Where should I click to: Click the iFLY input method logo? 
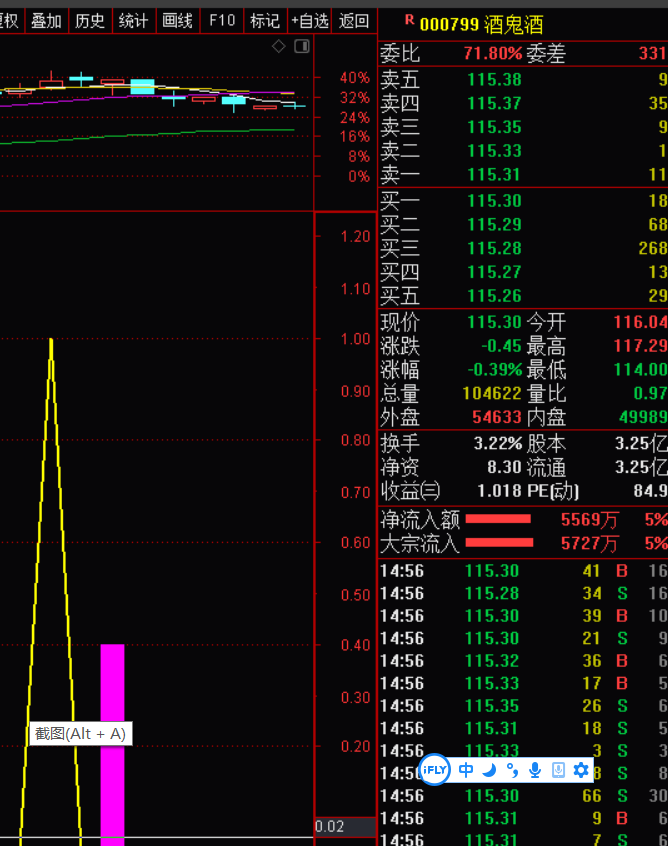pos(434,770)
